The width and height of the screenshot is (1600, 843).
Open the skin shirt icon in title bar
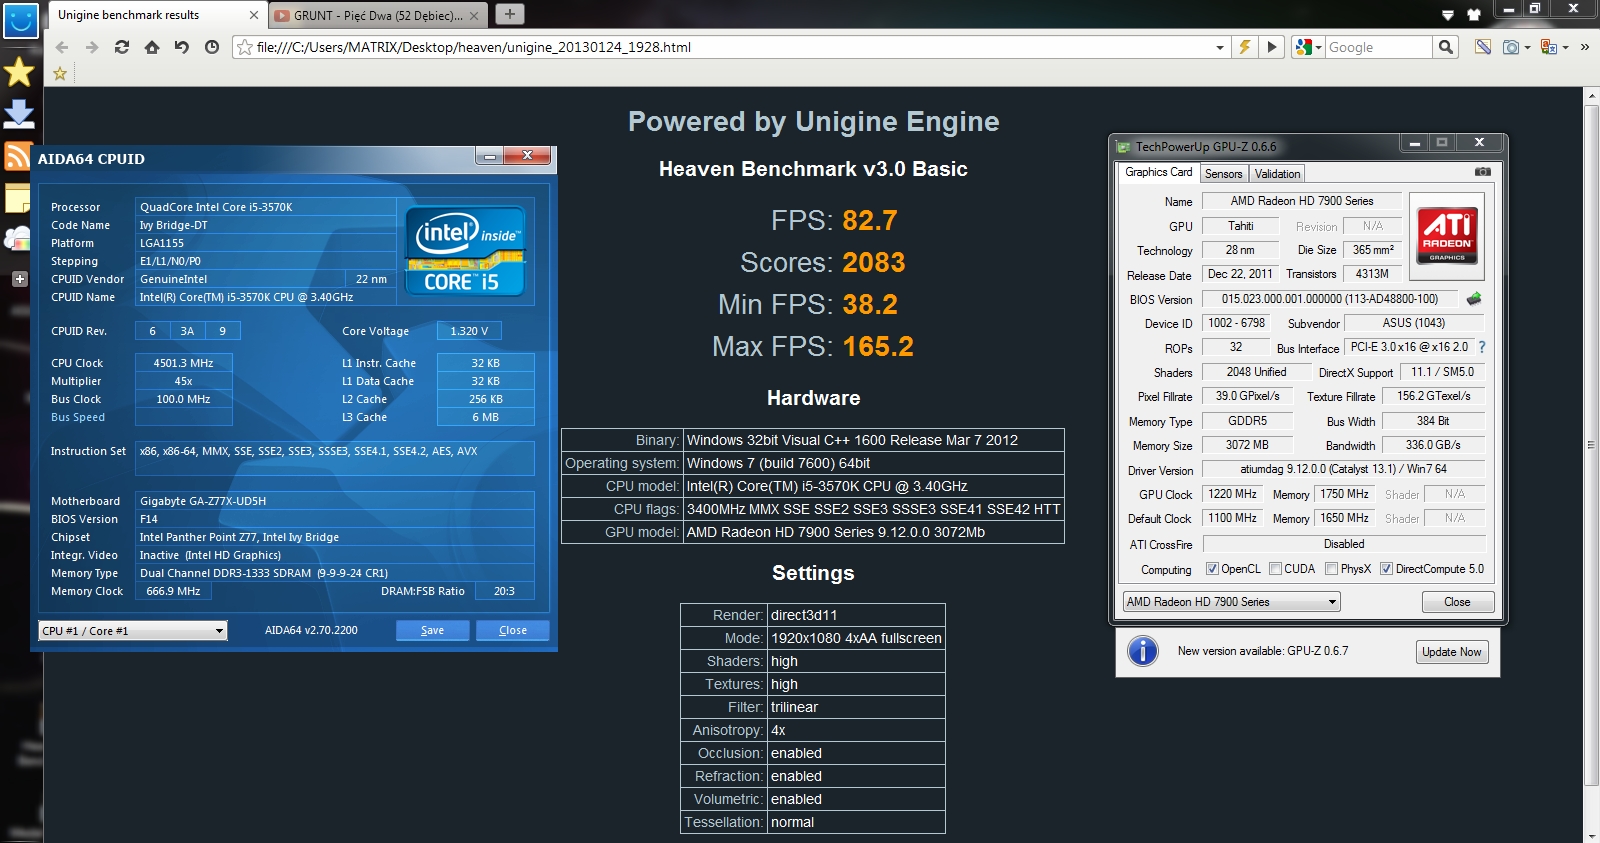tap(1473, 15)
